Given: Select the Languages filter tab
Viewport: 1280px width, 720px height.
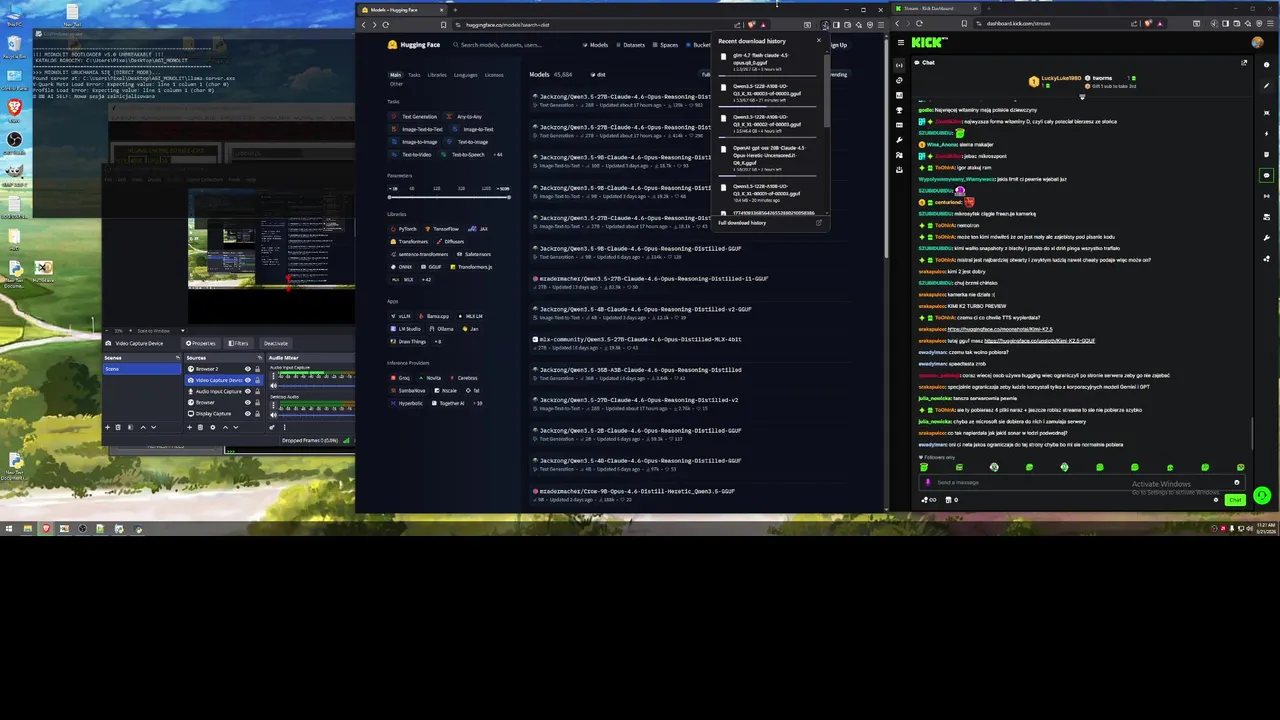Looking at the screenshot, I should point(466,75).
